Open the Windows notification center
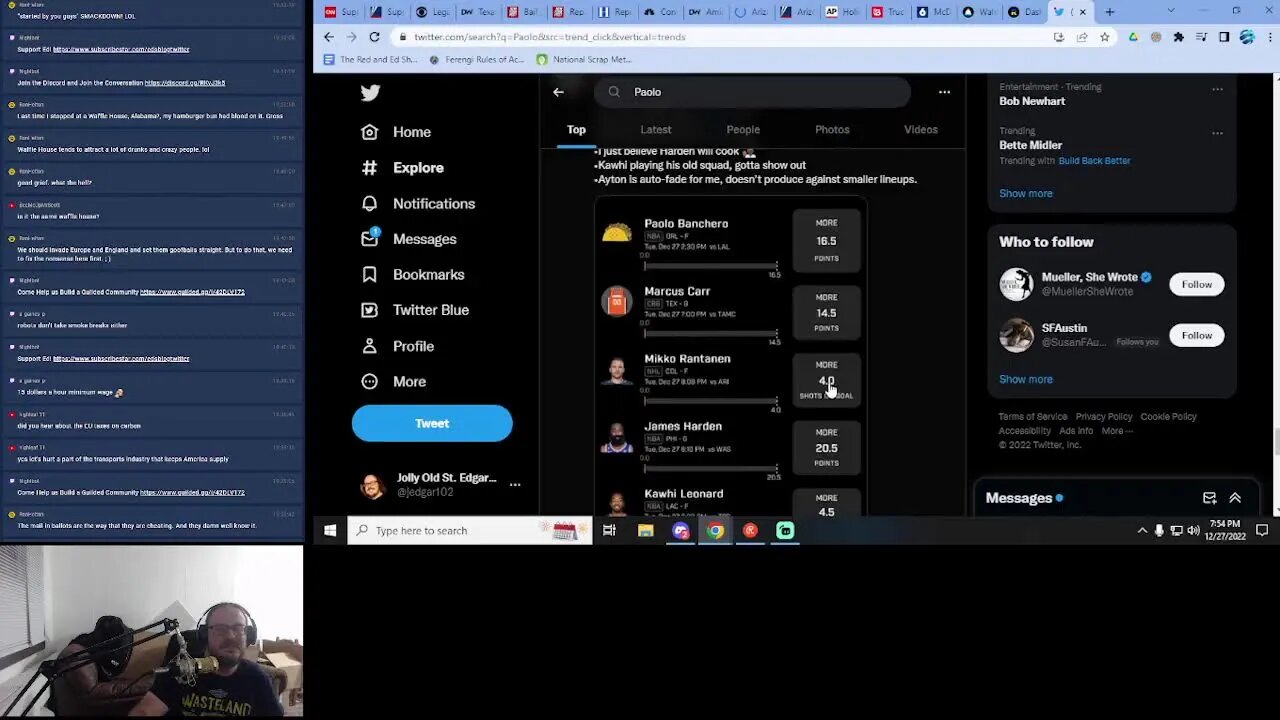This screenshot has width=1280, height=720. (1262, 531)
